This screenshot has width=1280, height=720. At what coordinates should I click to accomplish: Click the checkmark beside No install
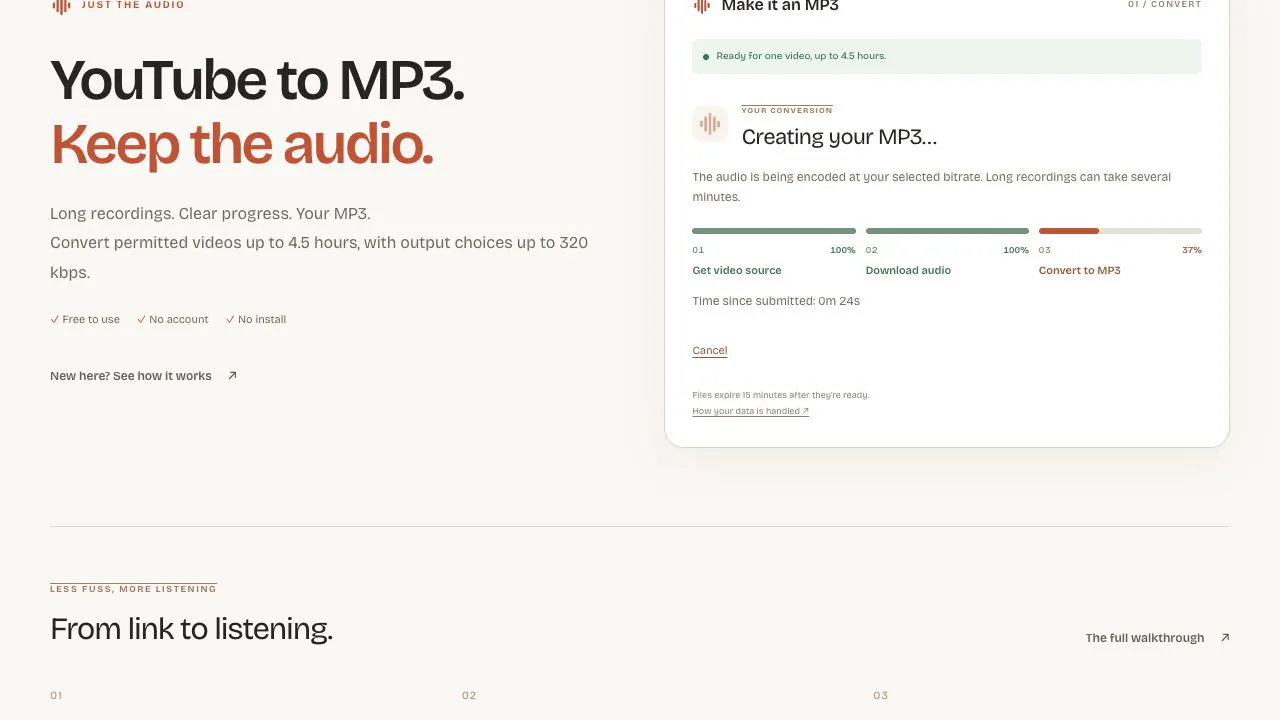[231, 320]
